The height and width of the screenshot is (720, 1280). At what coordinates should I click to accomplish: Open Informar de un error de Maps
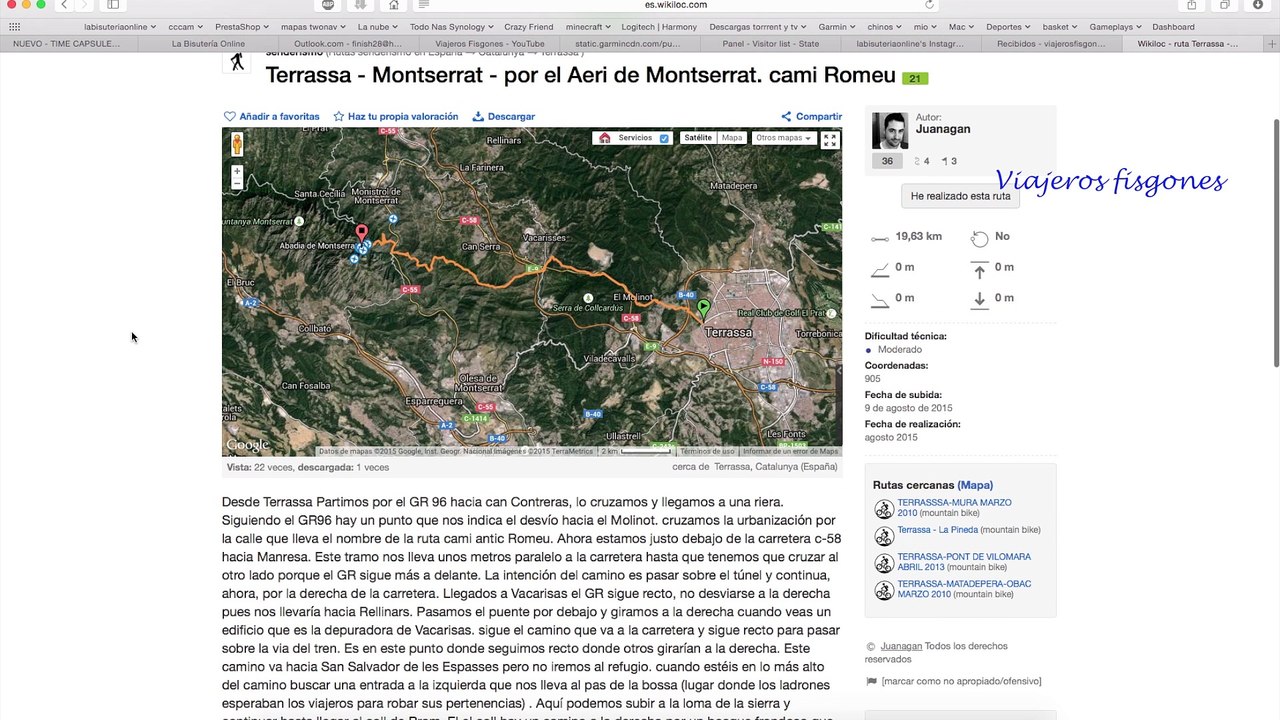[x=790, y=451]
